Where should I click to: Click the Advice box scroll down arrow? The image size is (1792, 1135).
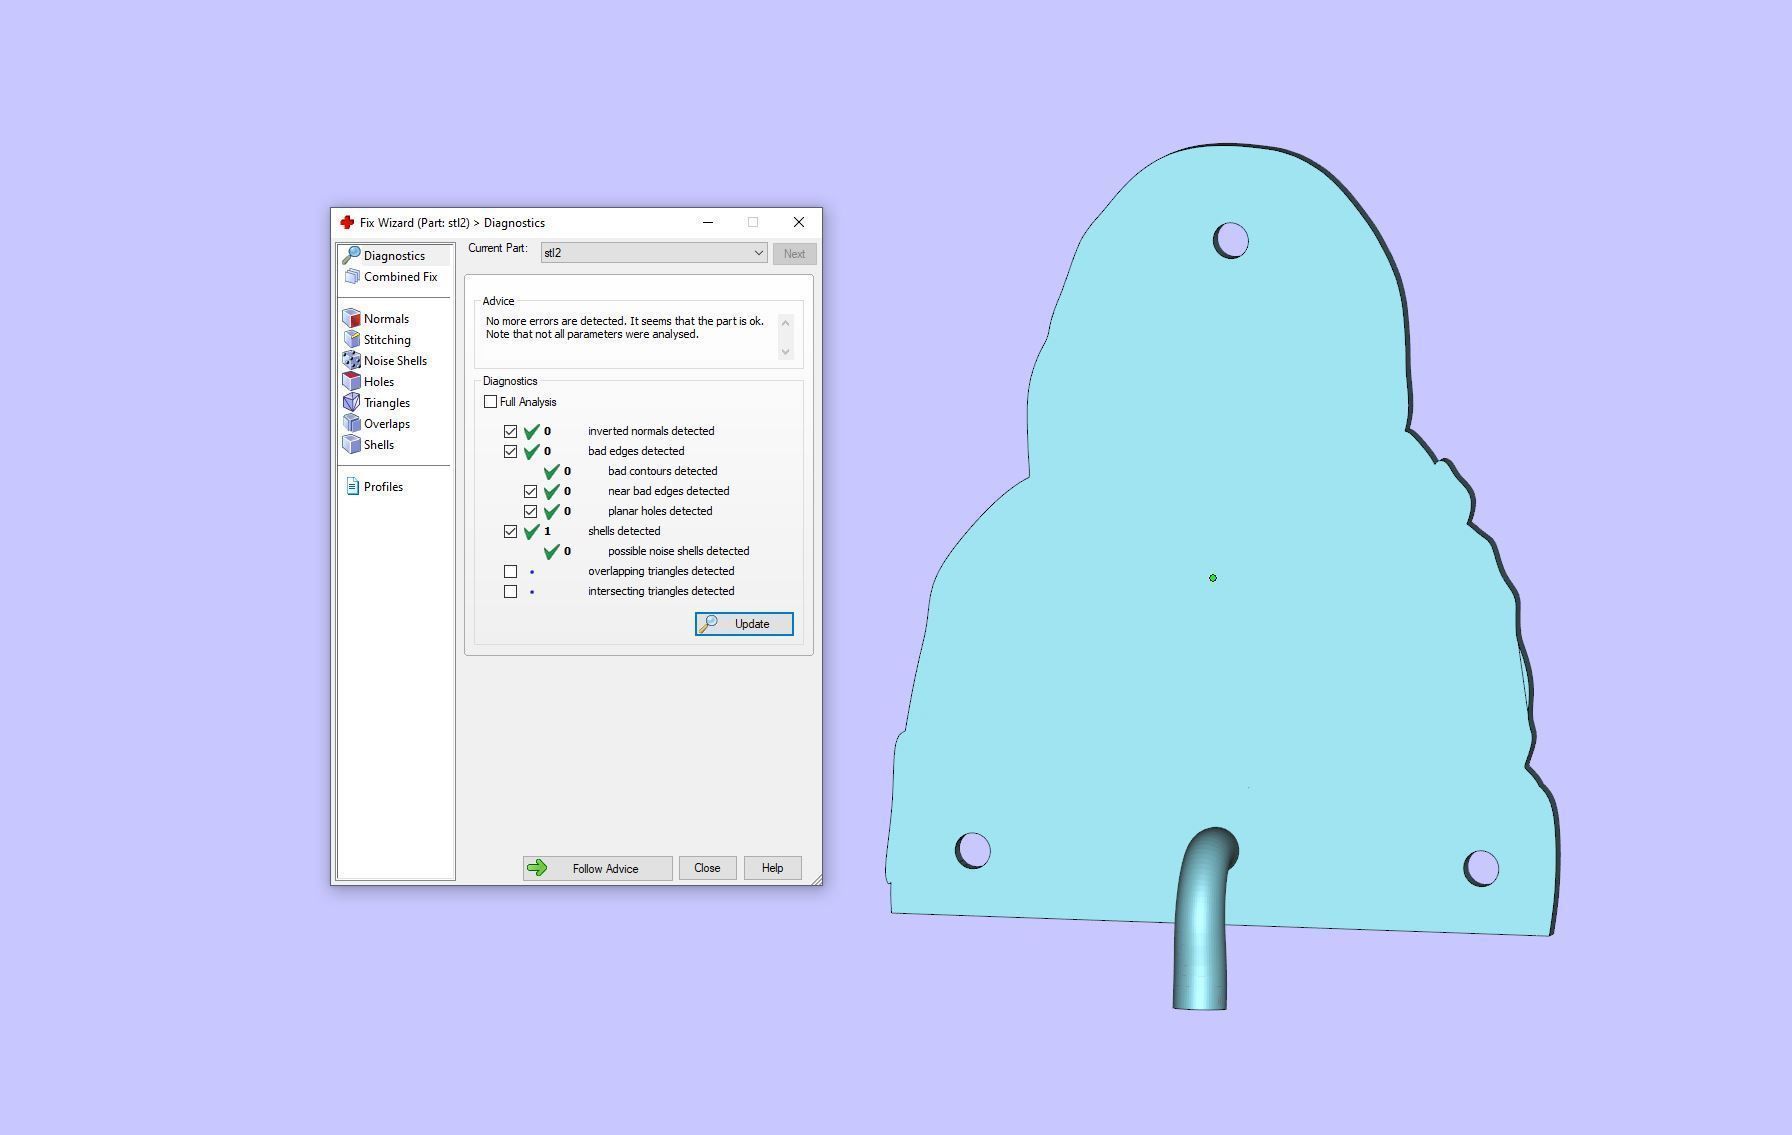coord(785,351)
